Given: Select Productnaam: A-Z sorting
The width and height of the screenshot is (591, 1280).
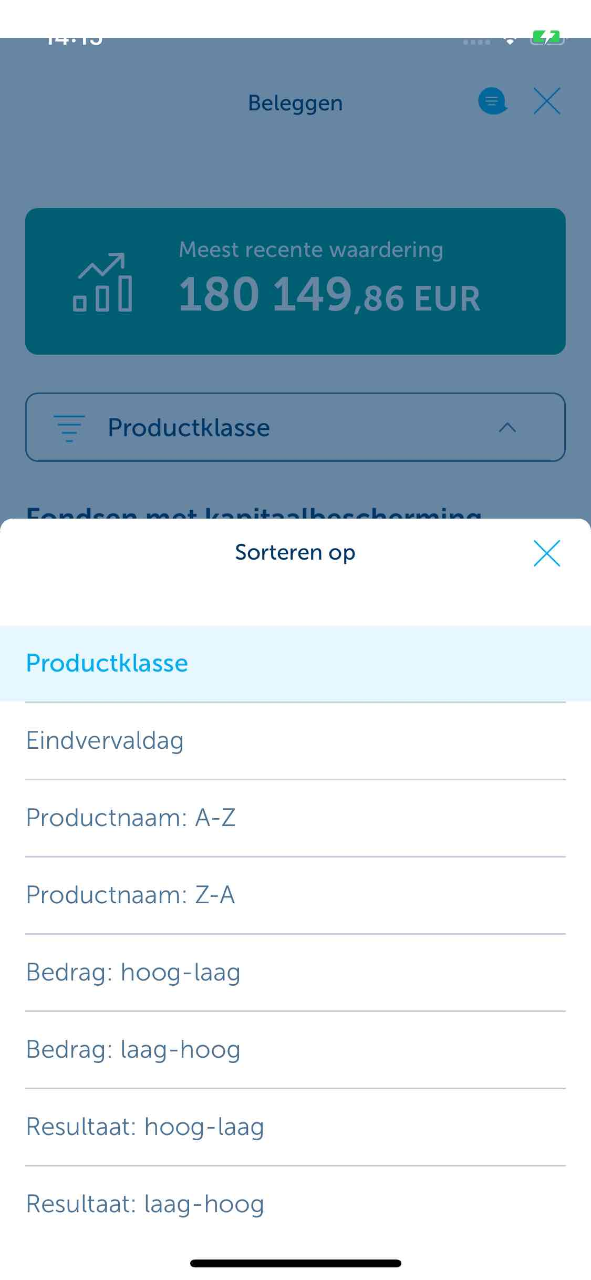Looking at the screenshot, I should pos(130,817).
